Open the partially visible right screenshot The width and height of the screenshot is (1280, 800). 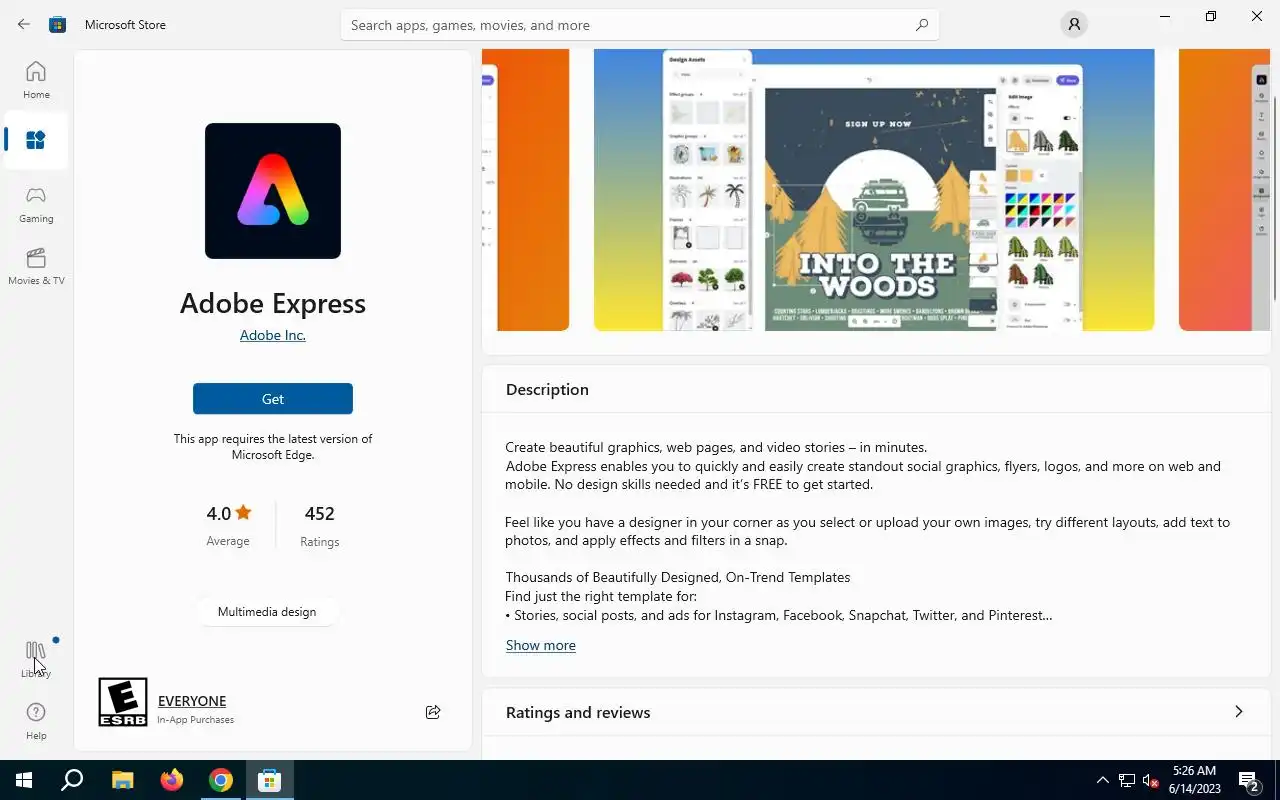pyautogui.click(x=1224, y=190)
